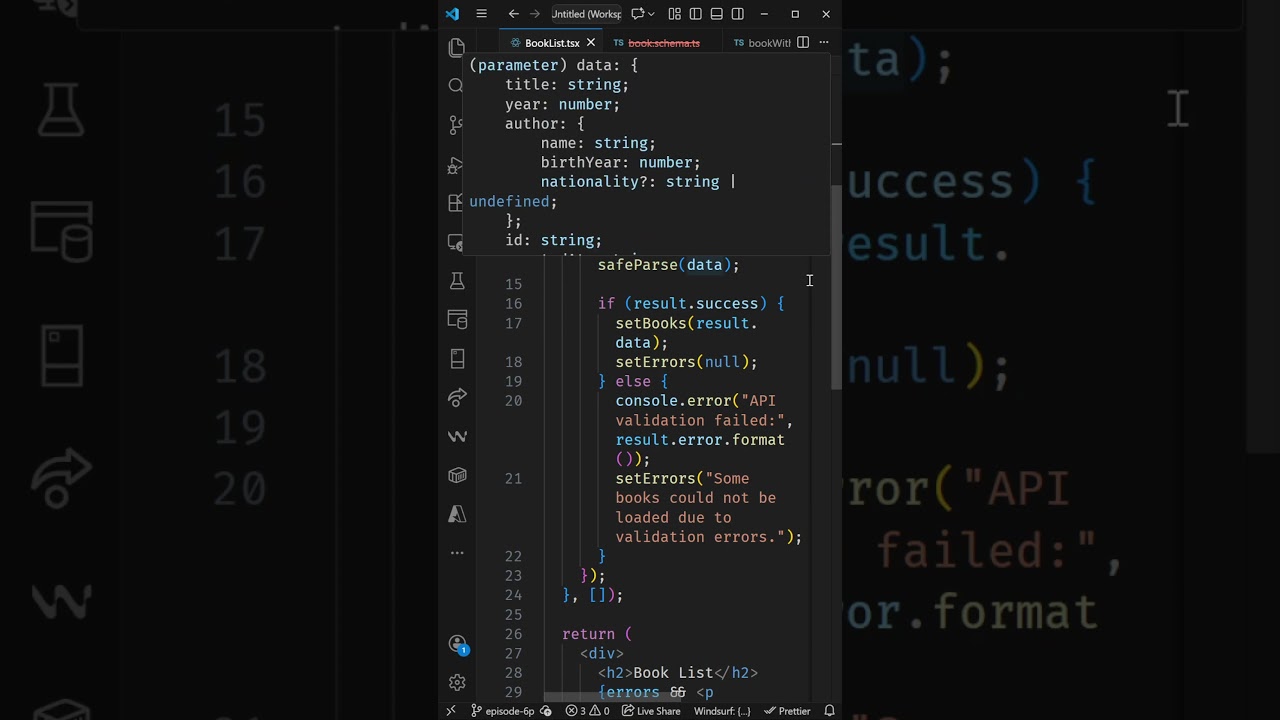Close the BookList.tsx tab
This screenshot has height=720, width=1280.
tap(590, 43)
